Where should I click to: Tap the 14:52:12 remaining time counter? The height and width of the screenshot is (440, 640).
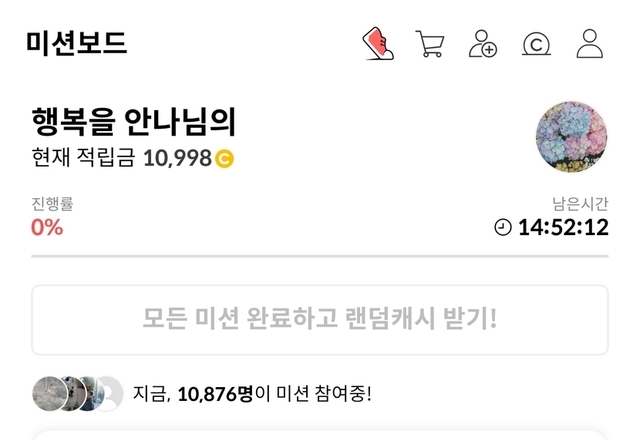(x=563, y=227)
